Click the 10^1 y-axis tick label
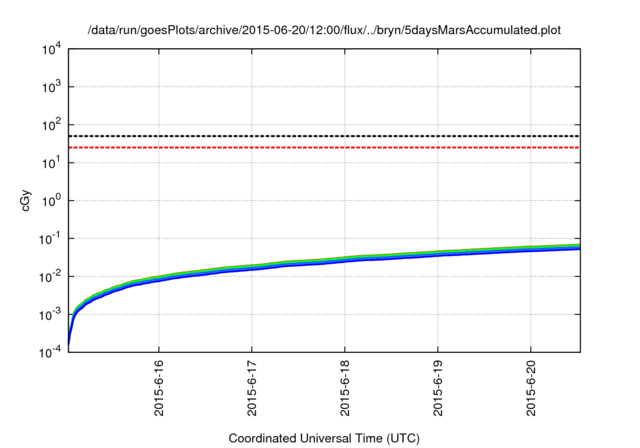This screenshot has height=448, width=640. coord(51,163)
